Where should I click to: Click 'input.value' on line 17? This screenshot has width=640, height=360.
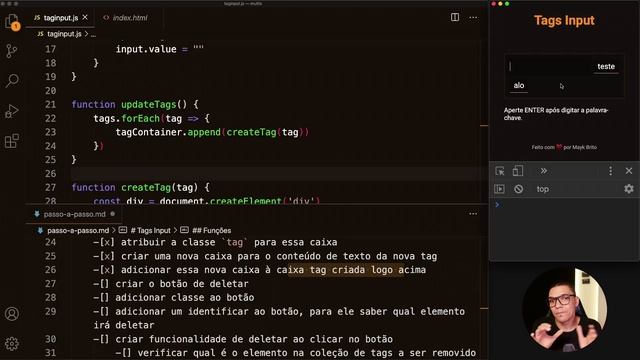[x=146, y=49]
